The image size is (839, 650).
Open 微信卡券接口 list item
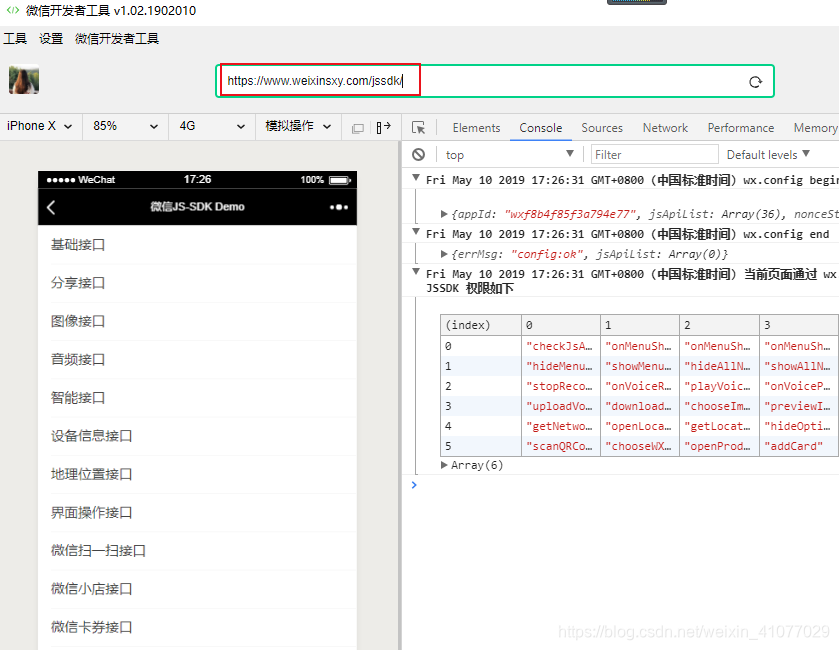click(197, 627)
